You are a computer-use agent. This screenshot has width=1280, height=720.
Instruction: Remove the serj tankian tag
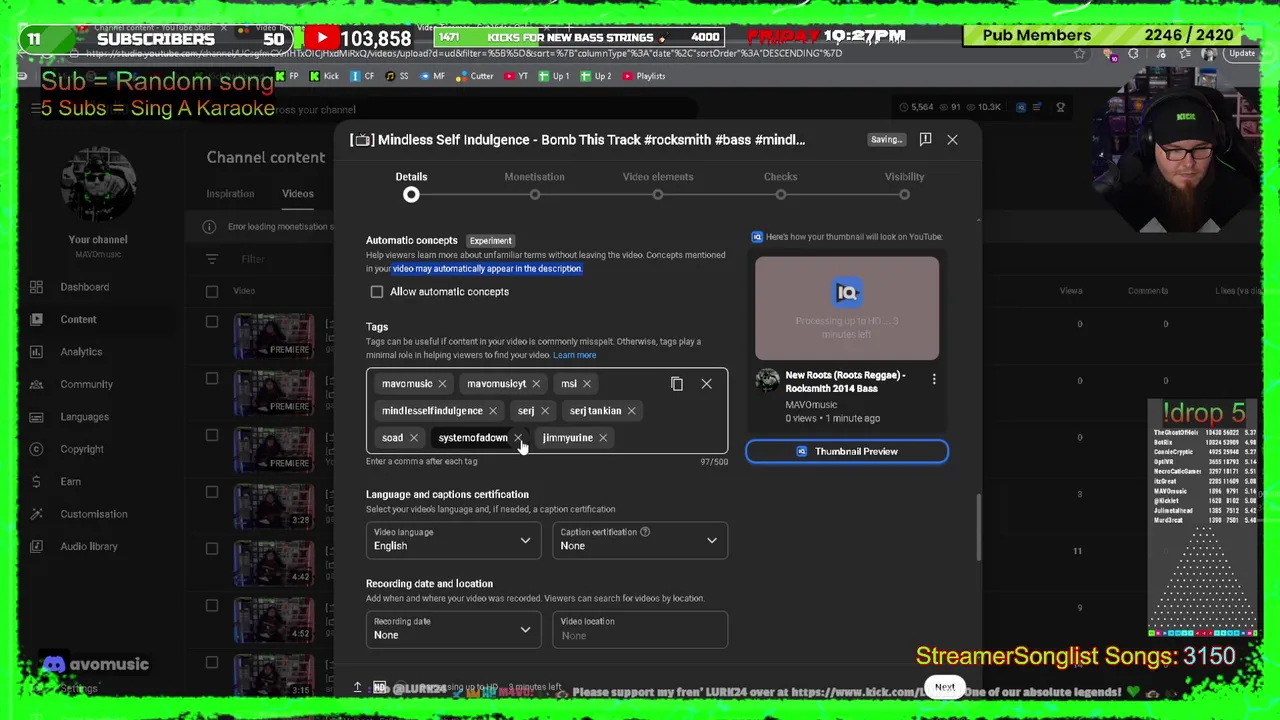632,411
